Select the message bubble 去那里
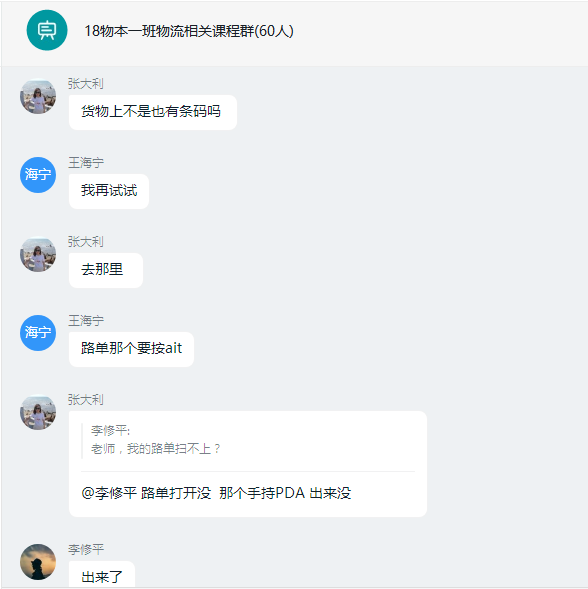The image size is (588, 589). (x=106, y=270)
